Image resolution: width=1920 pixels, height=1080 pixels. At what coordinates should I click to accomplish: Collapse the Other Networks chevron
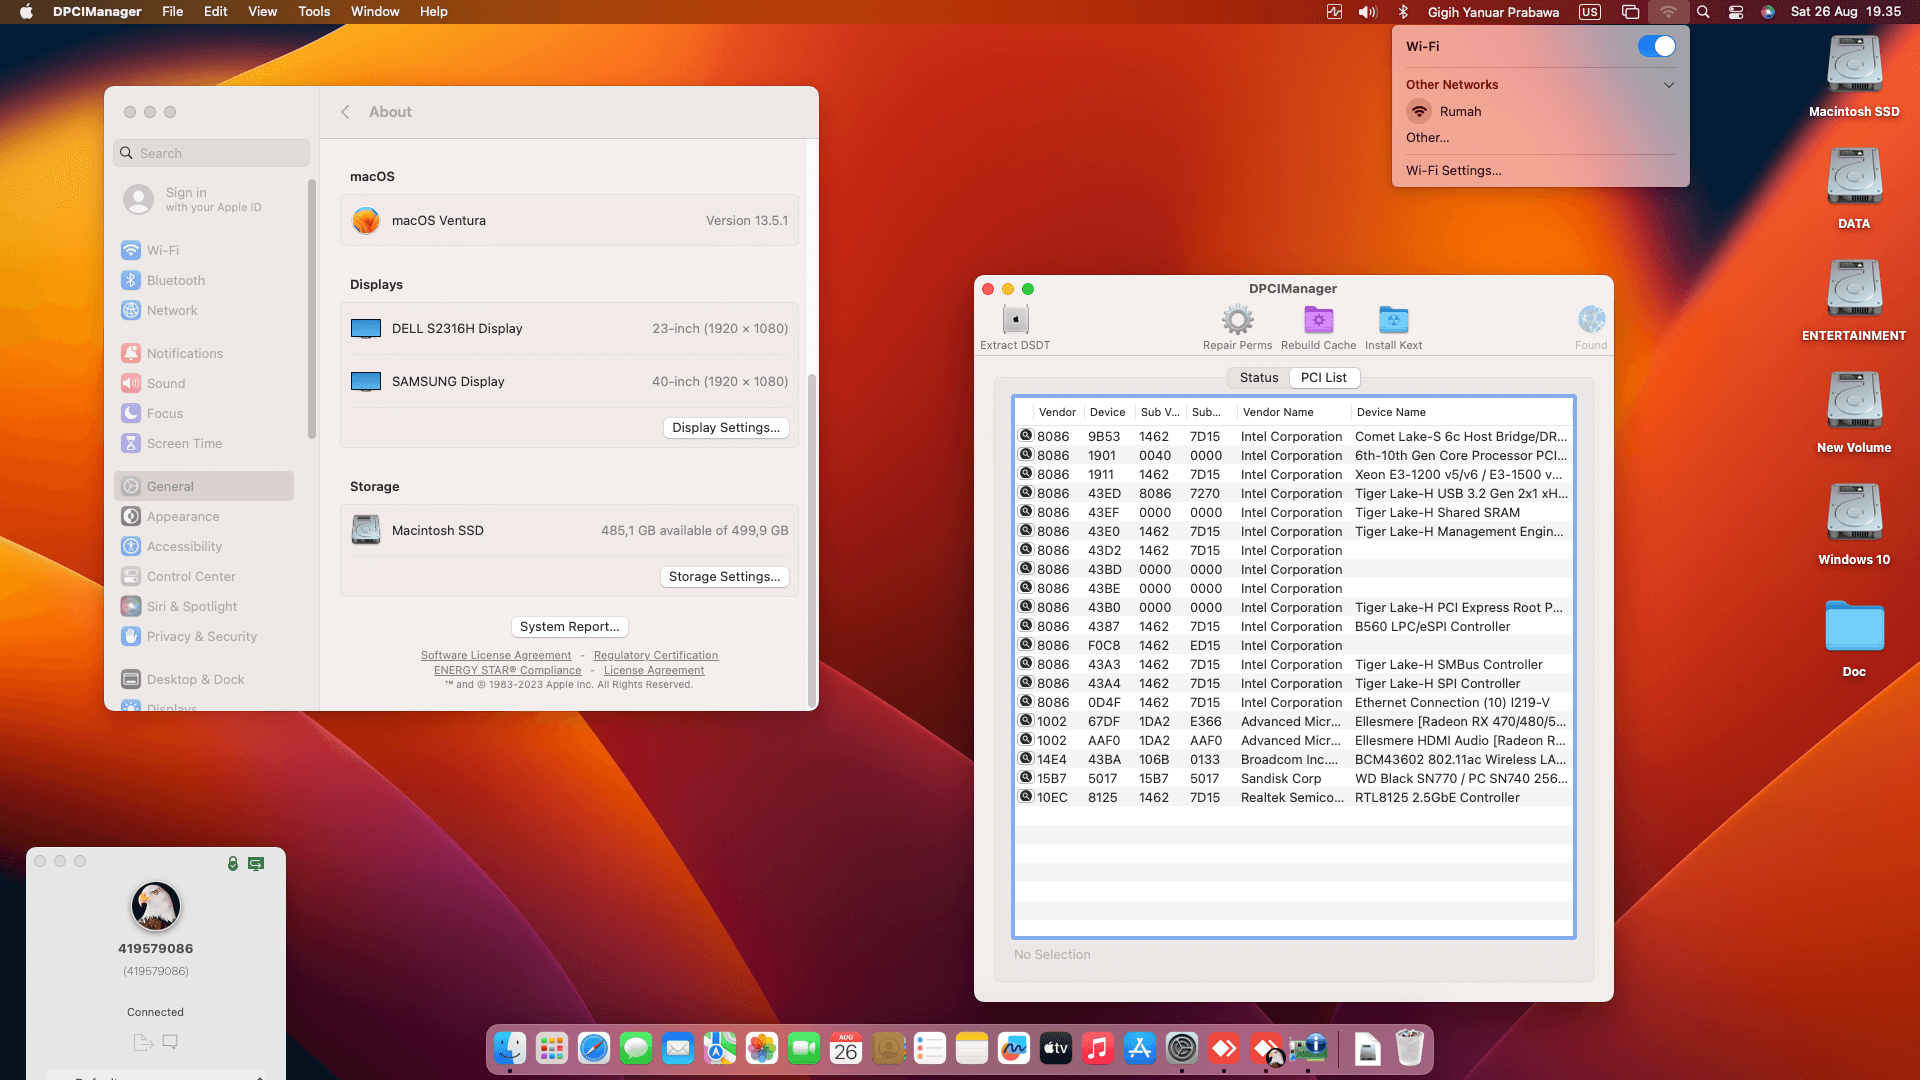[1668, 85]
